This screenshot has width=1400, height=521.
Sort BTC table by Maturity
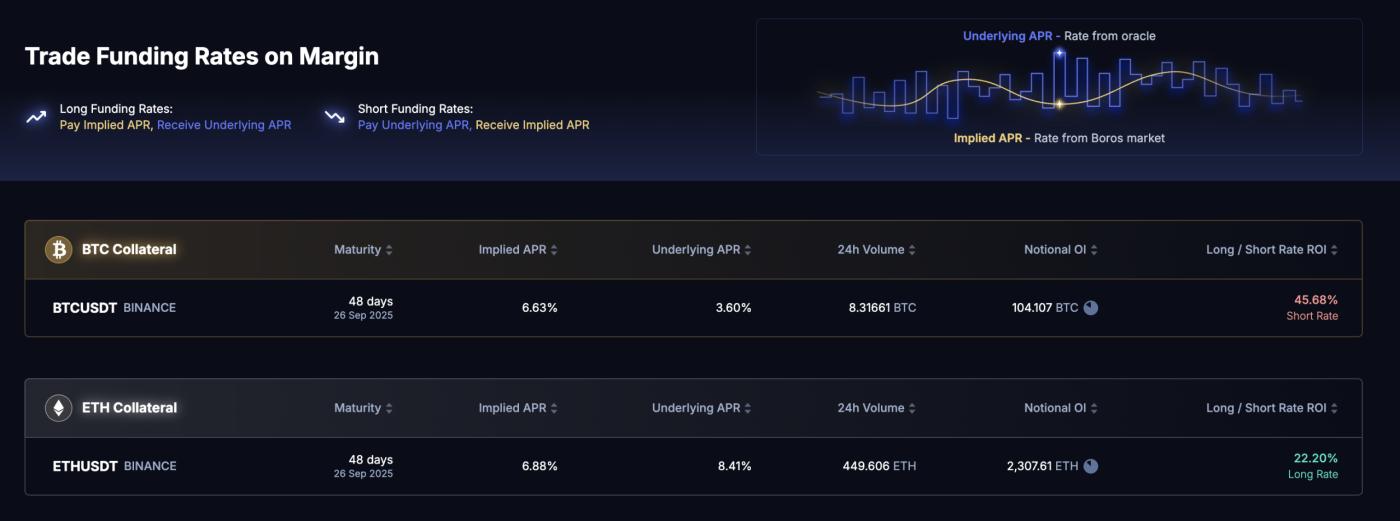pyautogui.click(x=363, y=250)
